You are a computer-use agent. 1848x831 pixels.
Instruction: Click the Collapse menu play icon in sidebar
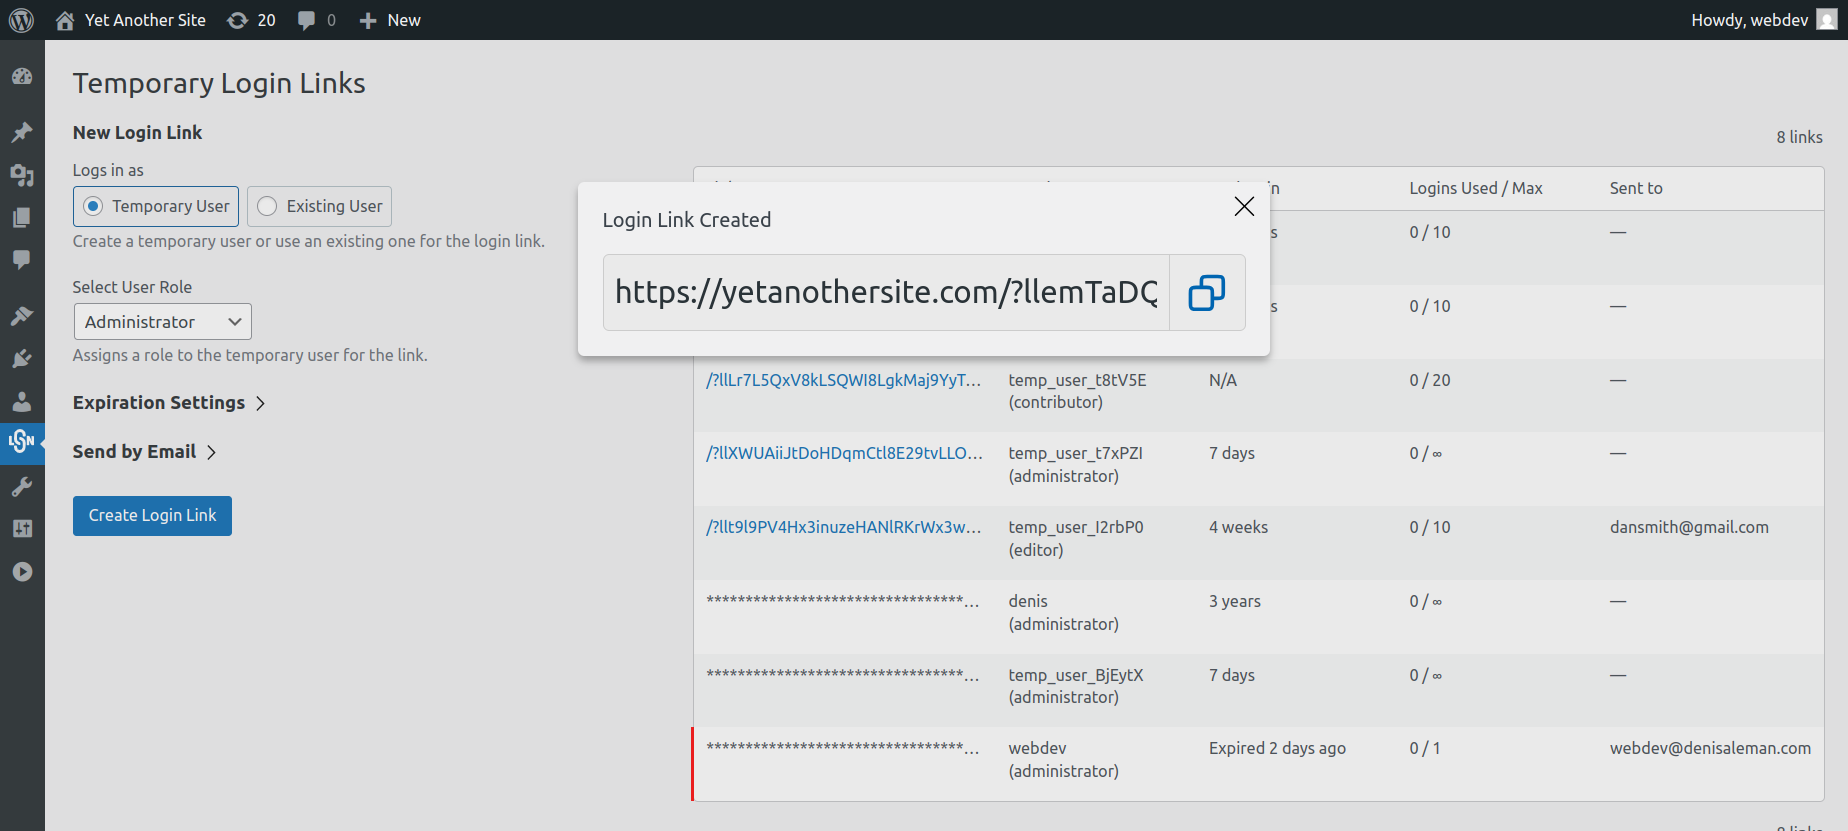click(22, 572)
